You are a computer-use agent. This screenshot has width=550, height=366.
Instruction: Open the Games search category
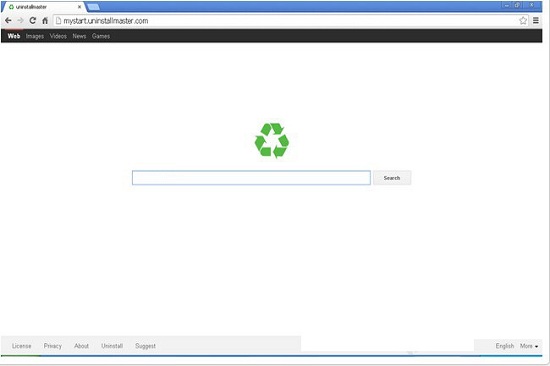pyautogui.click(x=101, y=36)
